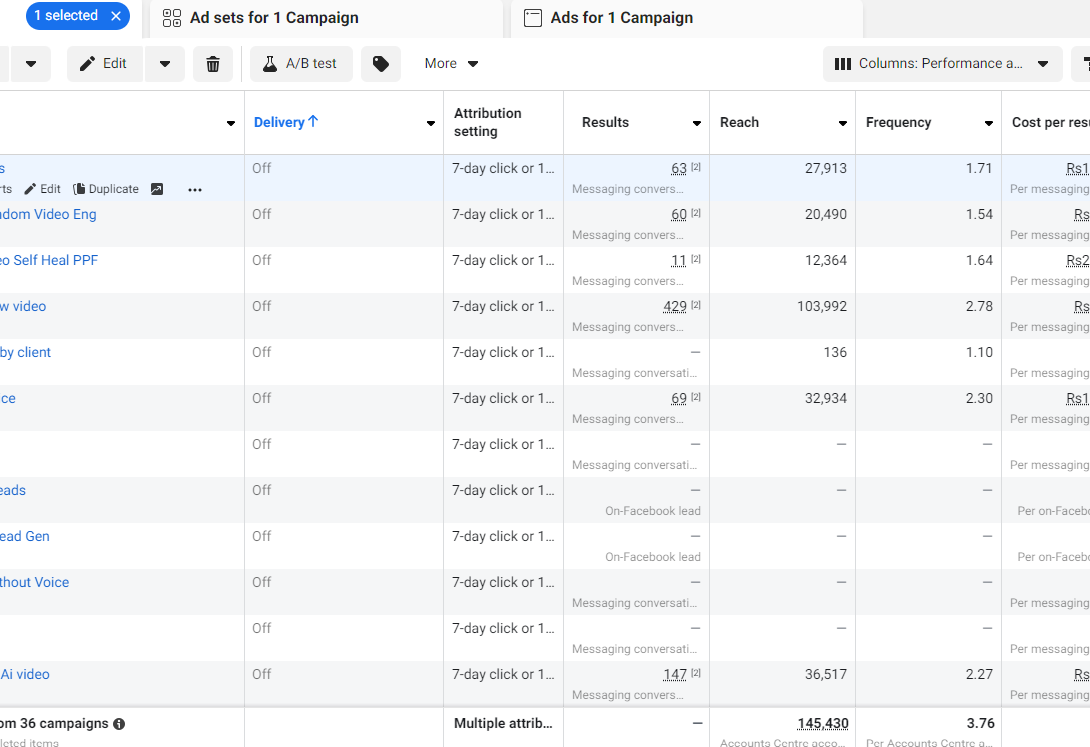Sort by Delivery column header

pyautogui.click(x=279, y=122)
